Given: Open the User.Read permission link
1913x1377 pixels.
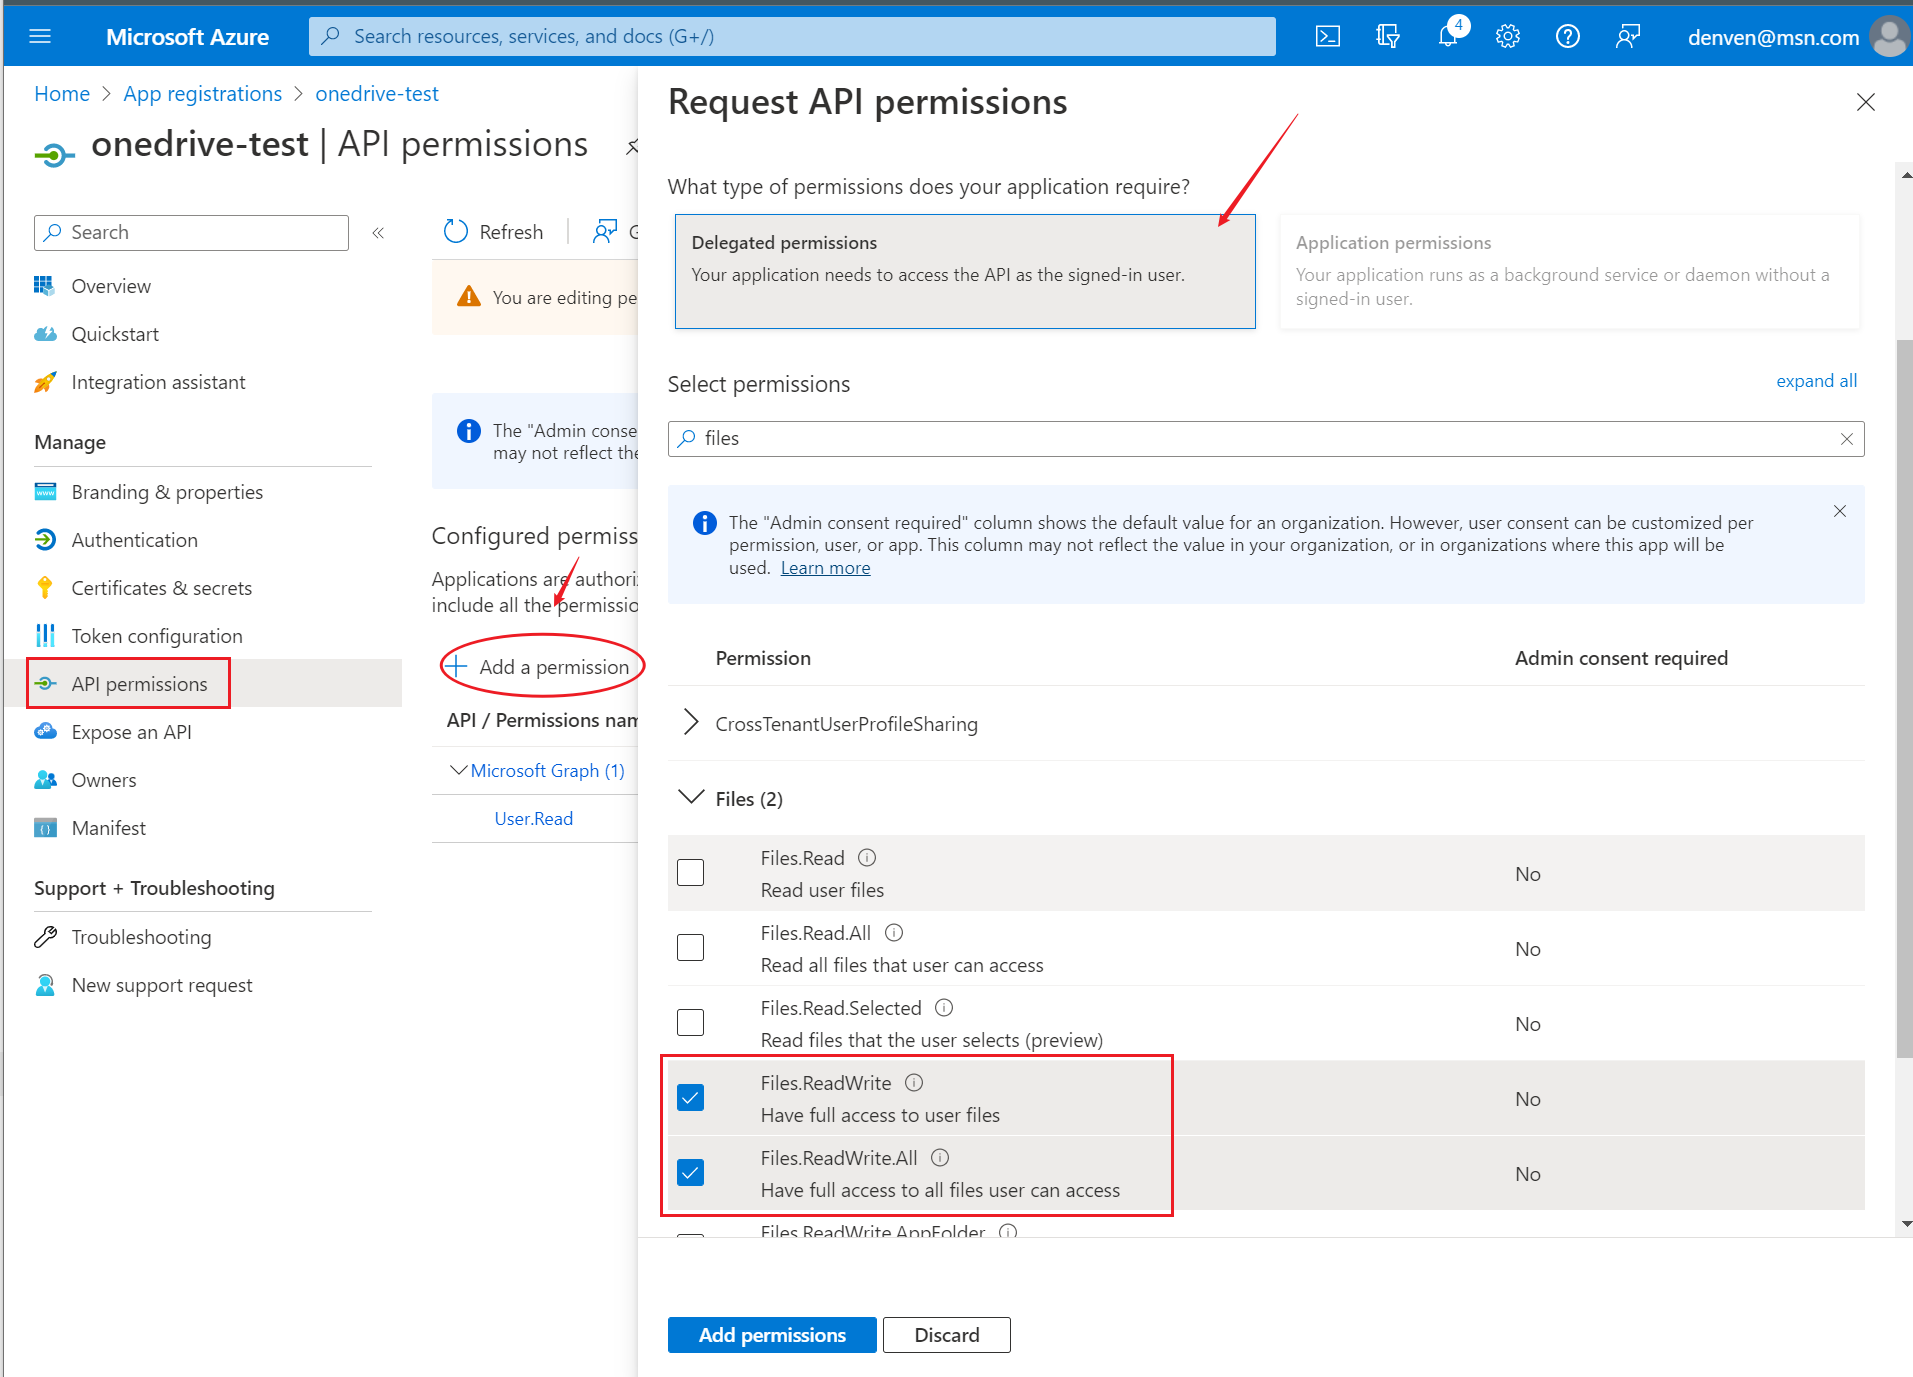Looking at the screenshot, I should (534, 819).
